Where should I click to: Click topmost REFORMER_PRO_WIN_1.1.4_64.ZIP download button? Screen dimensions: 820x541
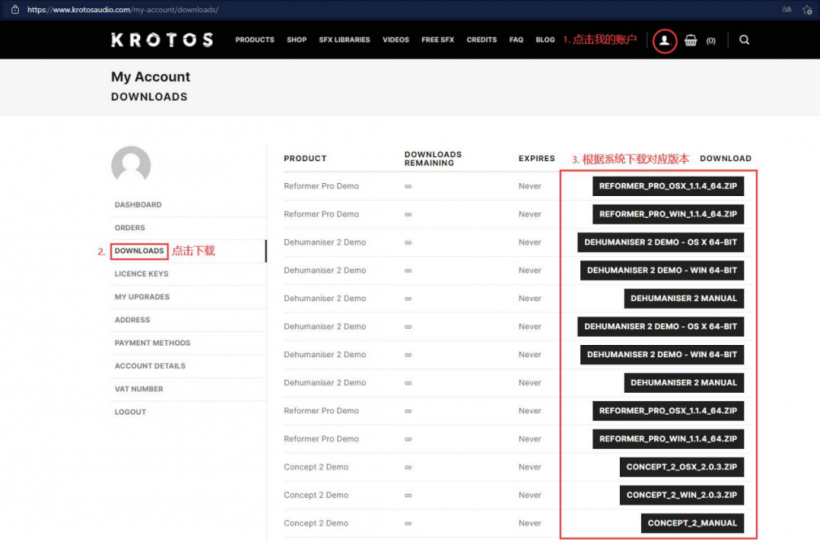668,214
